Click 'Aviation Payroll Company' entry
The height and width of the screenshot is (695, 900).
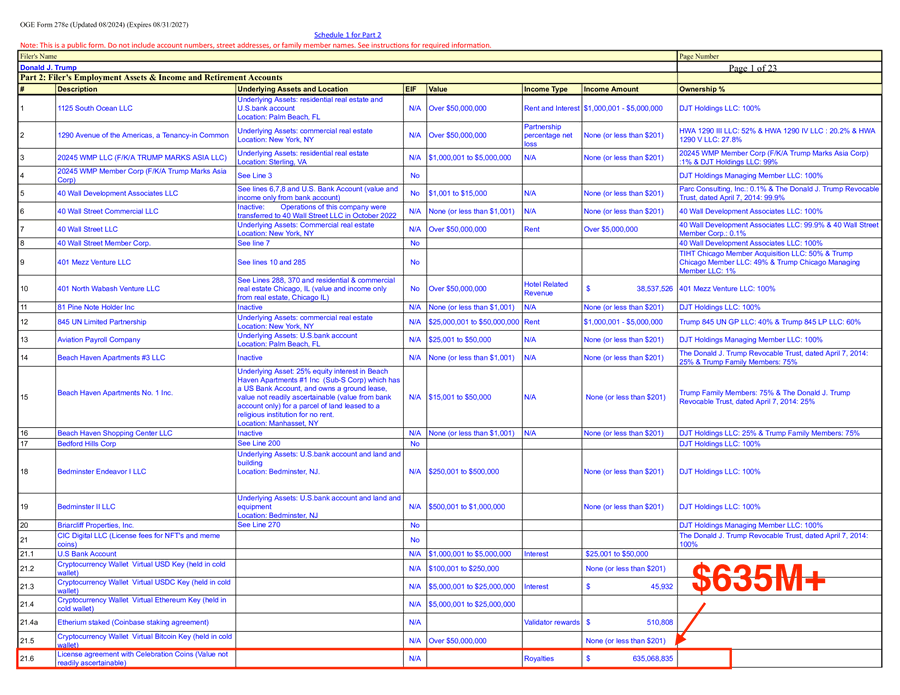pos(99,340)
